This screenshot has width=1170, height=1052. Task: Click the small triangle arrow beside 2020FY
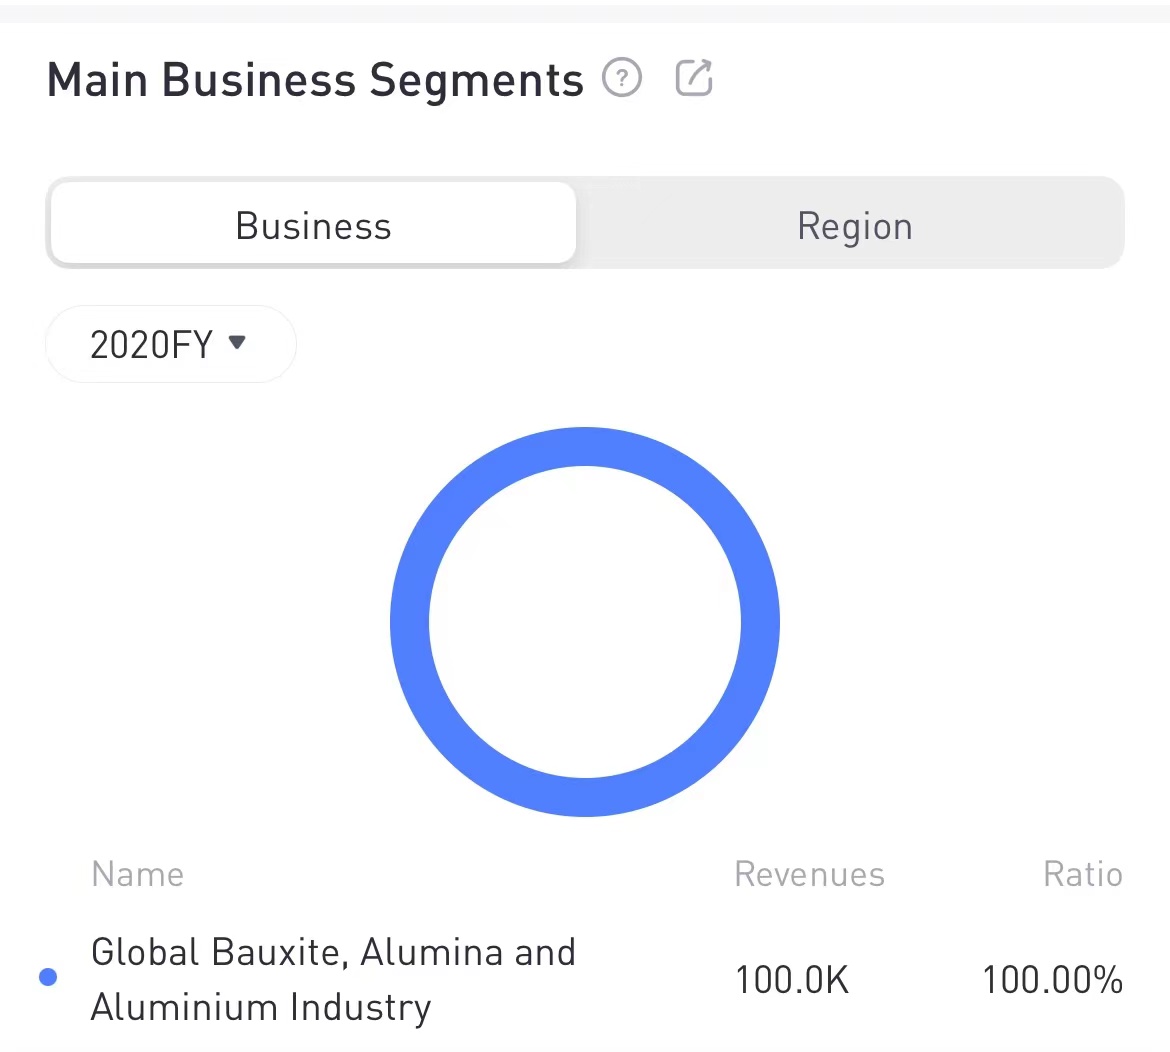237,342
